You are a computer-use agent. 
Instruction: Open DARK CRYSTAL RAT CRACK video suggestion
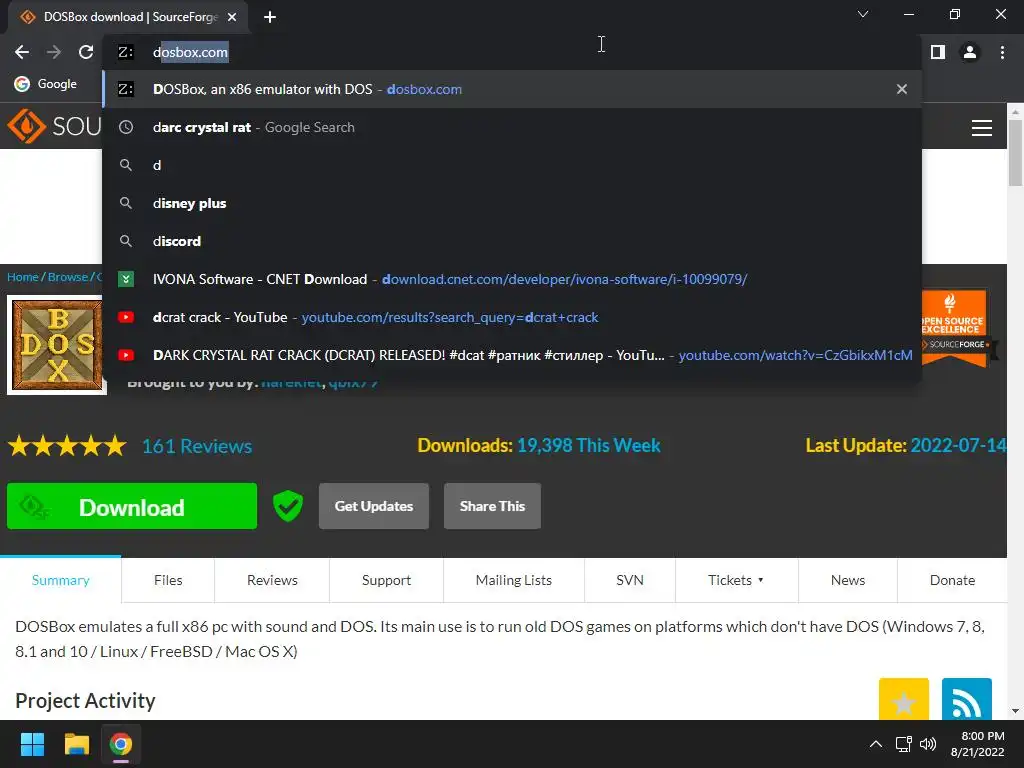[x=512, y=355]
